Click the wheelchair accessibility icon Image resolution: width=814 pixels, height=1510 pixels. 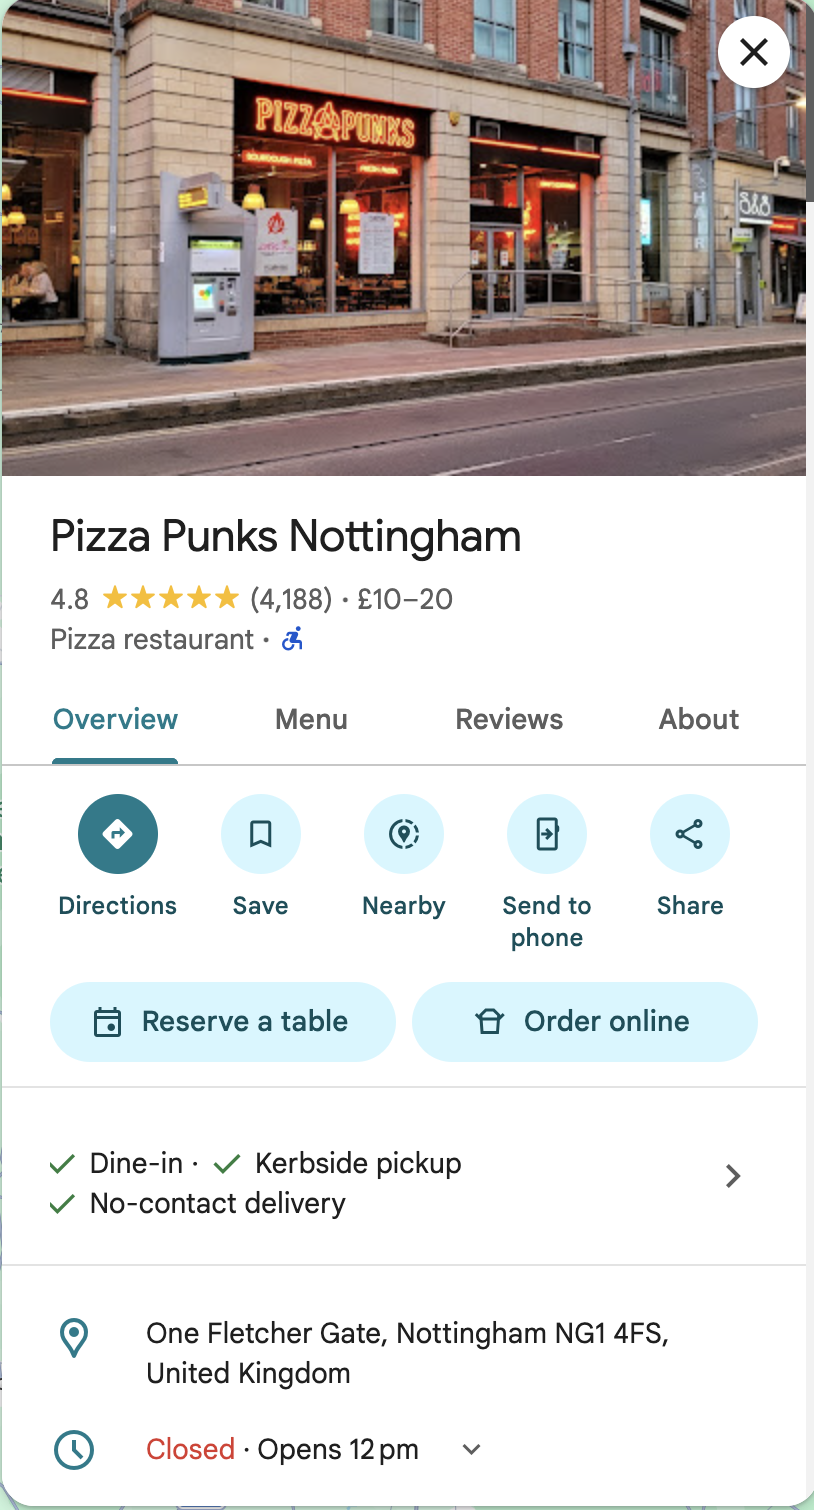tap(292, 639)
